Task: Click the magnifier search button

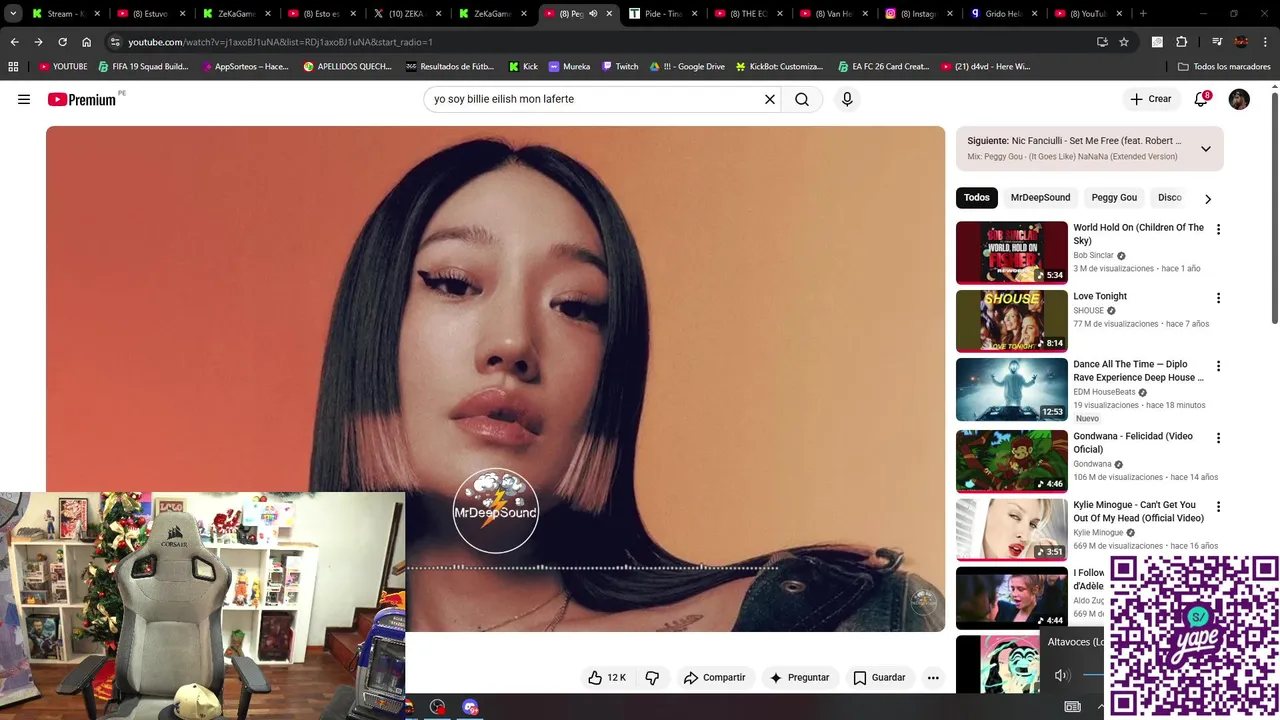Action: point(802,99)
